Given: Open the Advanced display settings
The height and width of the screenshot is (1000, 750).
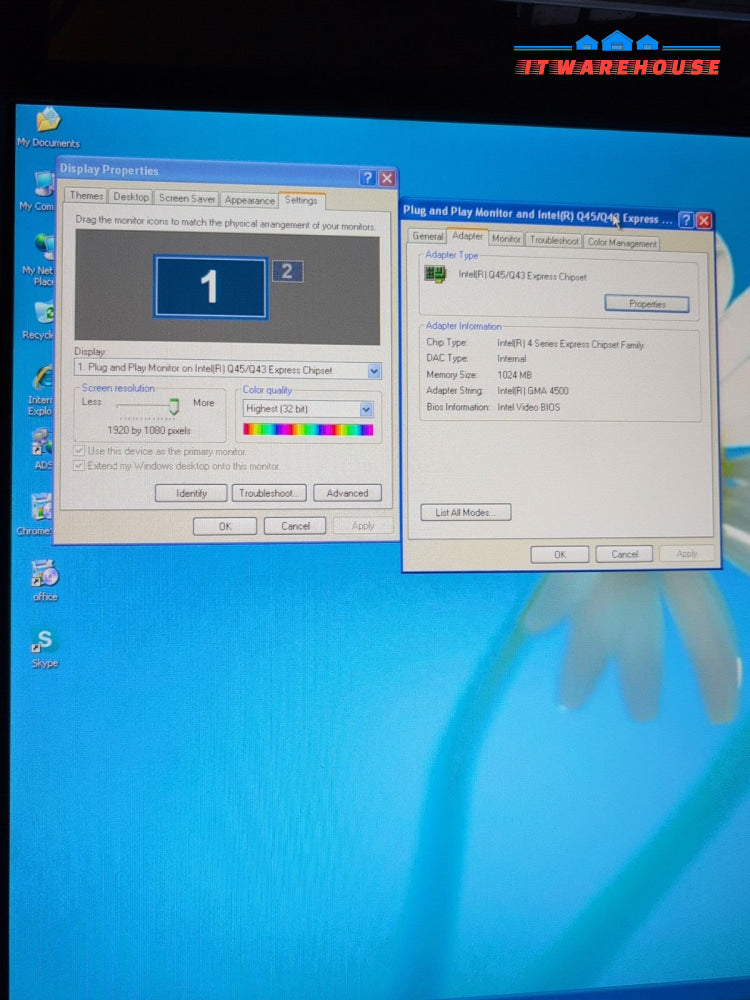Looking at the screenshot, I should 347,493.
